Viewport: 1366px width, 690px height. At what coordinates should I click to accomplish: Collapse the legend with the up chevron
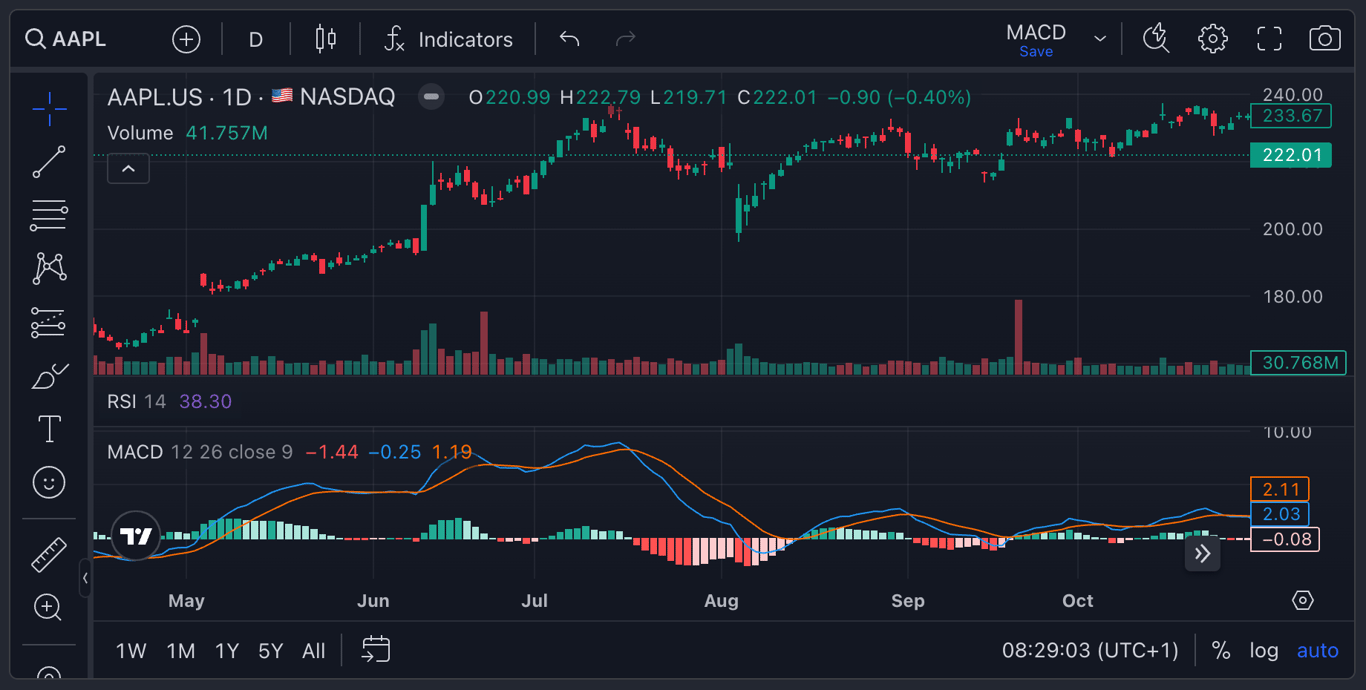(128, 169)
